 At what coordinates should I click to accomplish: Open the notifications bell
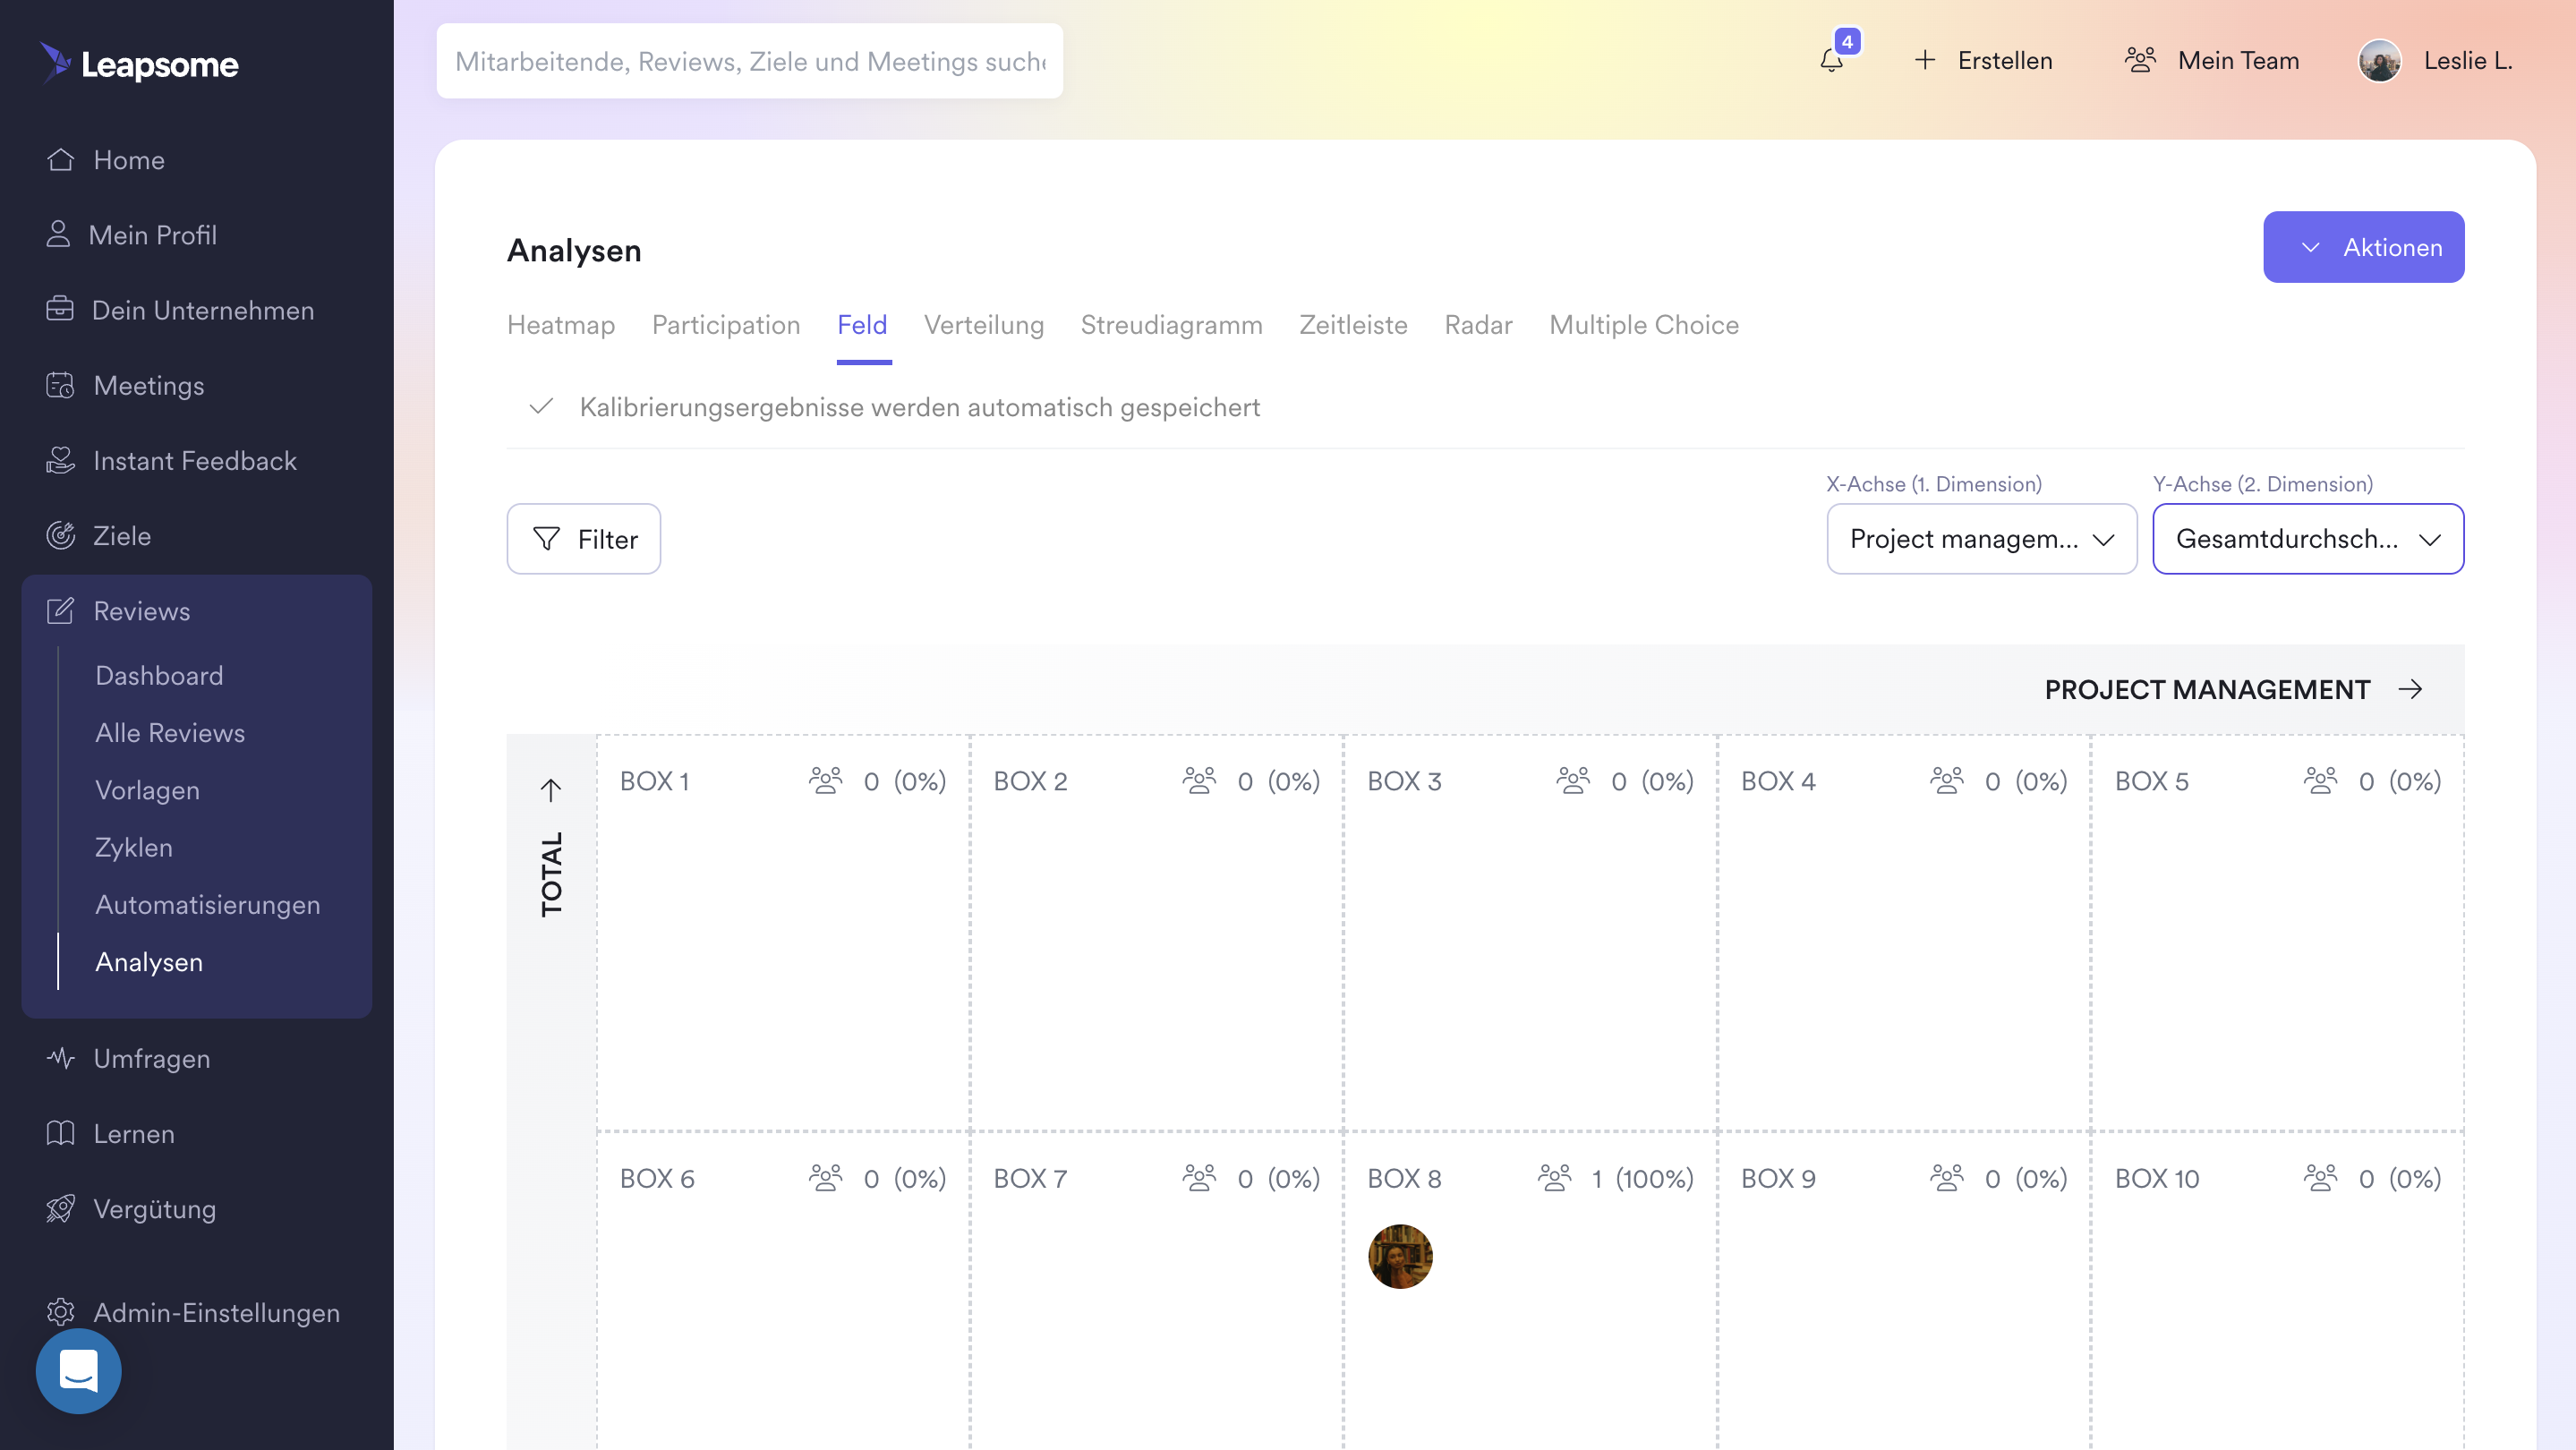coord(1831,61)
